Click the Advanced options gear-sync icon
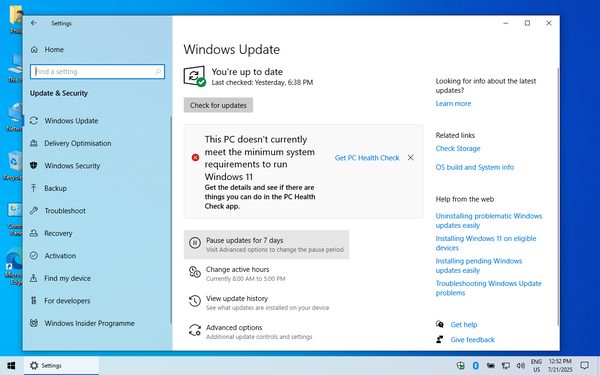Image resolution: width=600 pixels, height=375 pixels. 195,330
